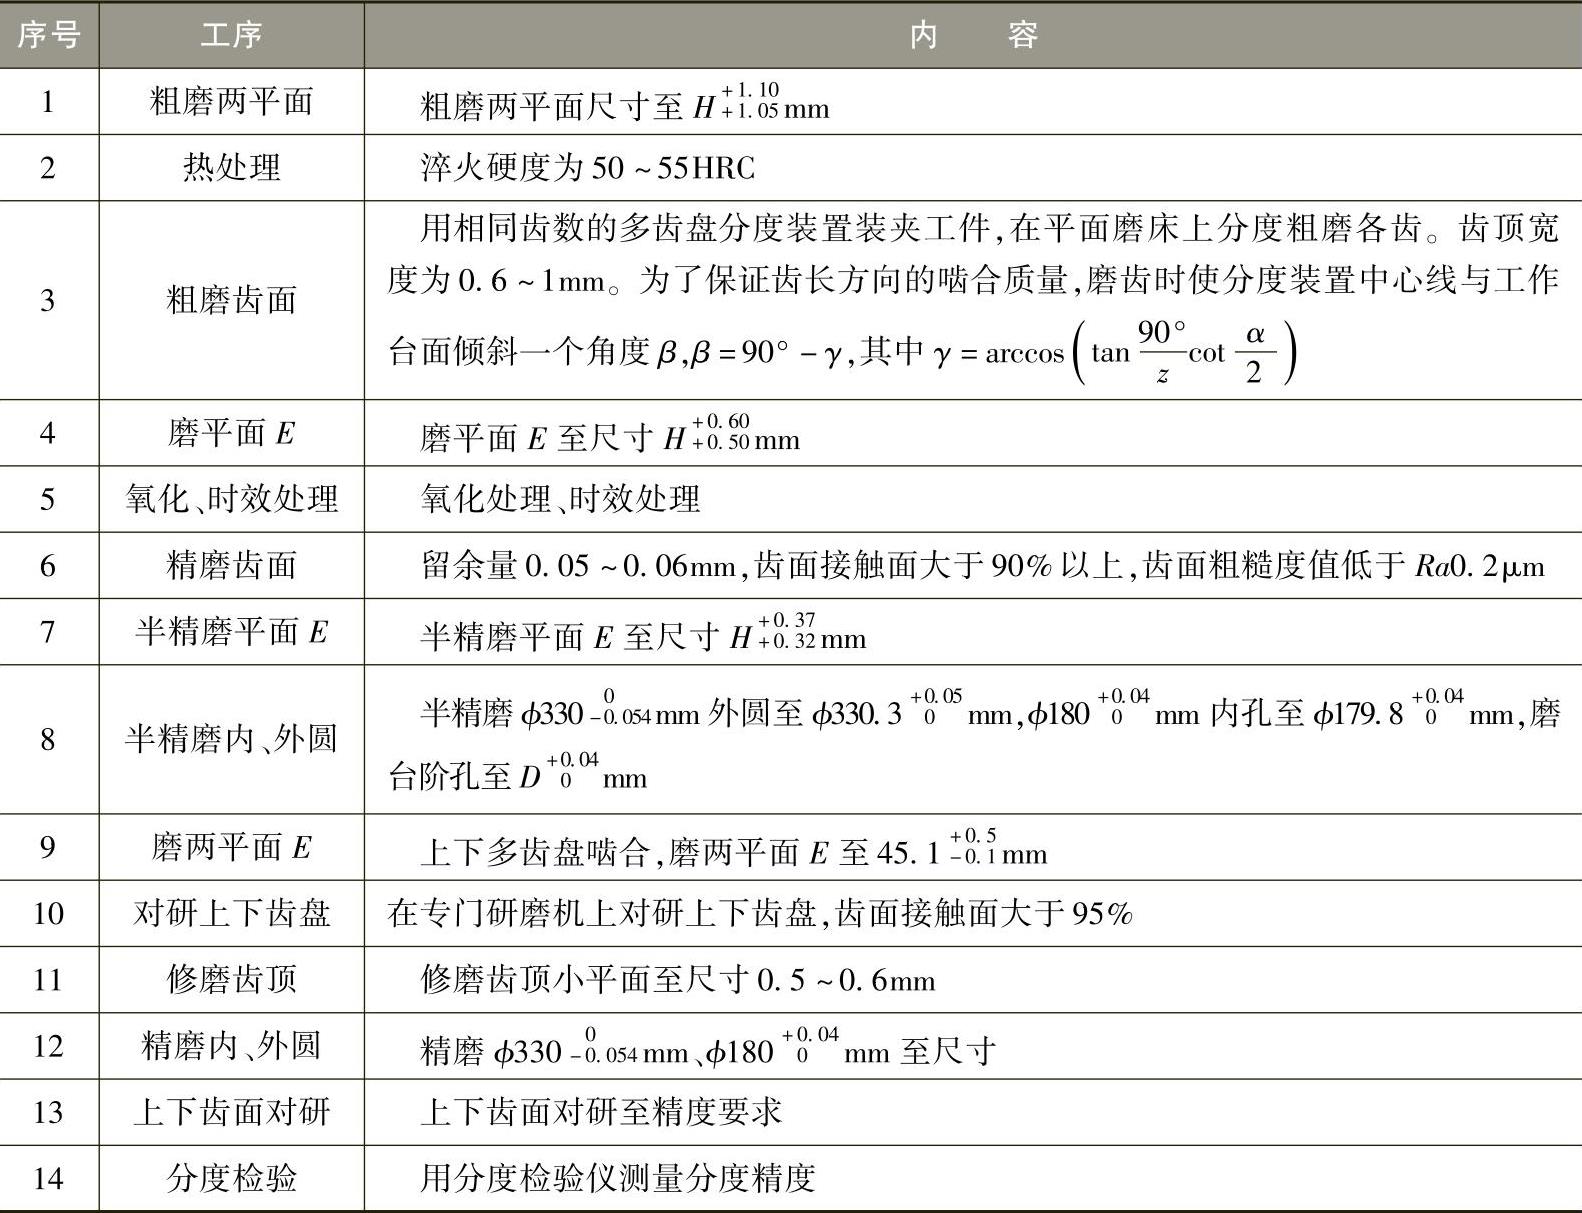The height and width of the screenshot is (1213, 1582).
Task: Click sequence number 1 cell
Action: tap(49, 102)
